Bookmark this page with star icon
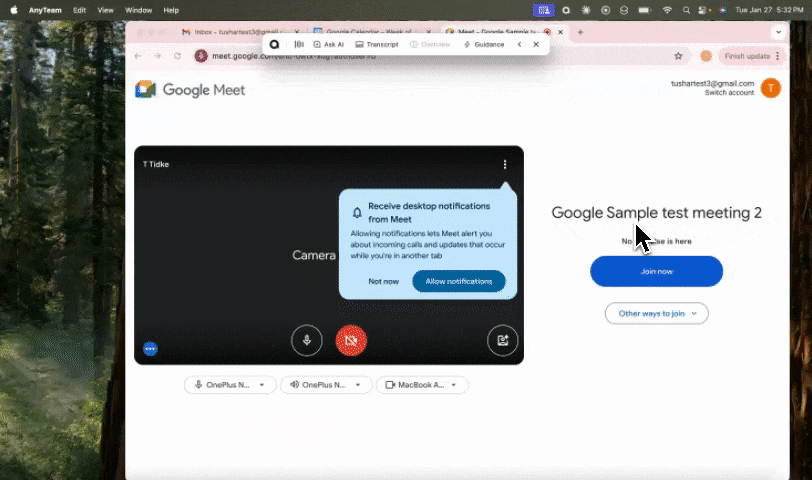The width and height of the screenshot is (812, 480). 678,56
